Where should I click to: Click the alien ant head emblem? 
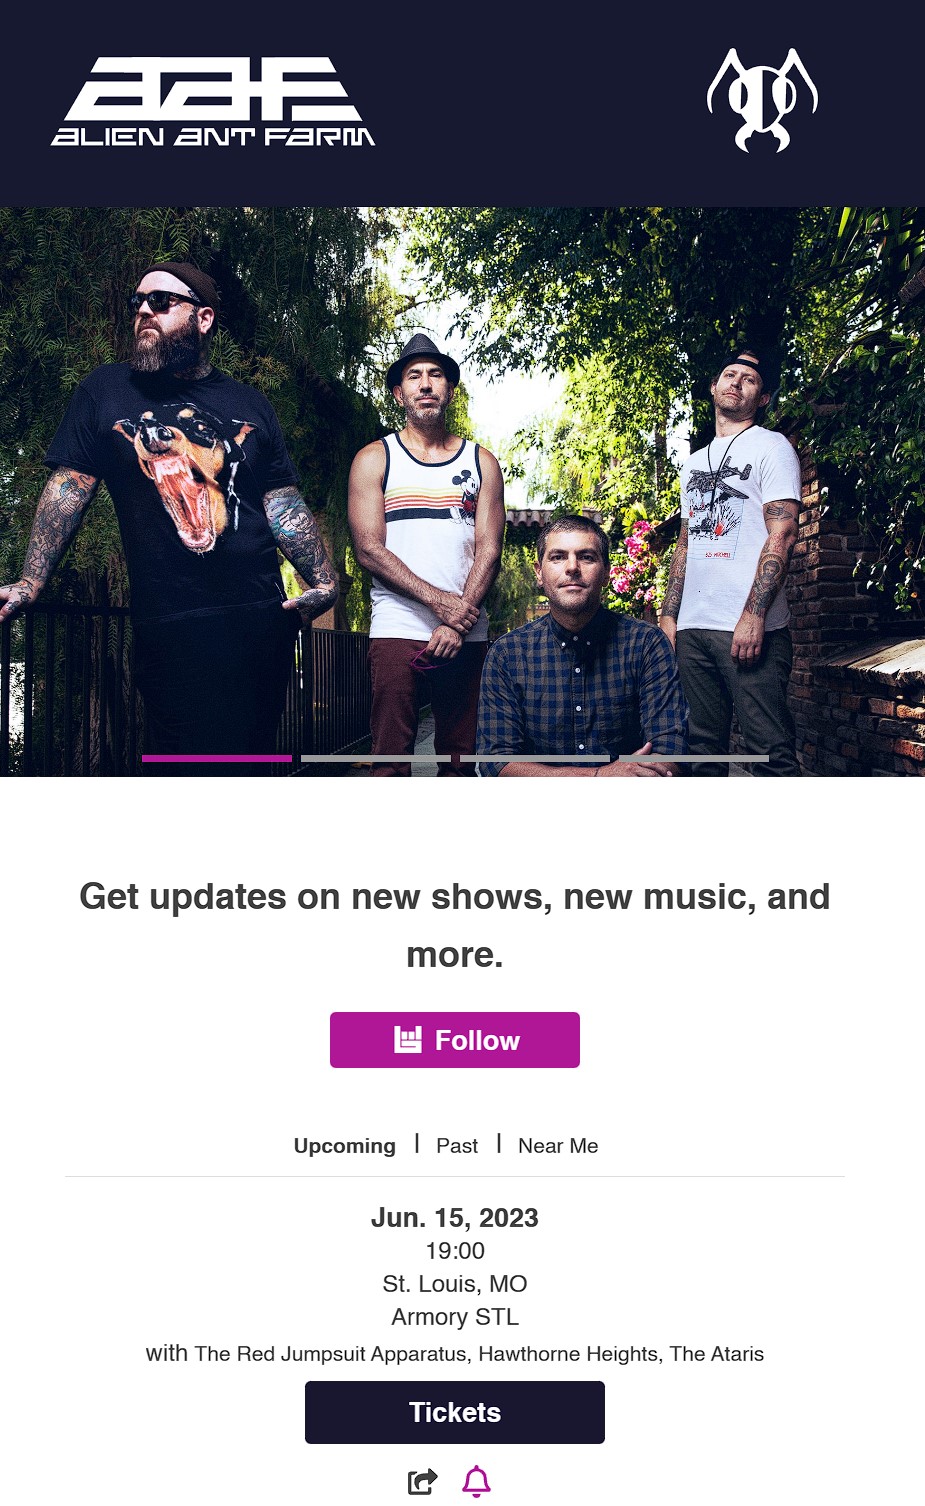[762, 101]
